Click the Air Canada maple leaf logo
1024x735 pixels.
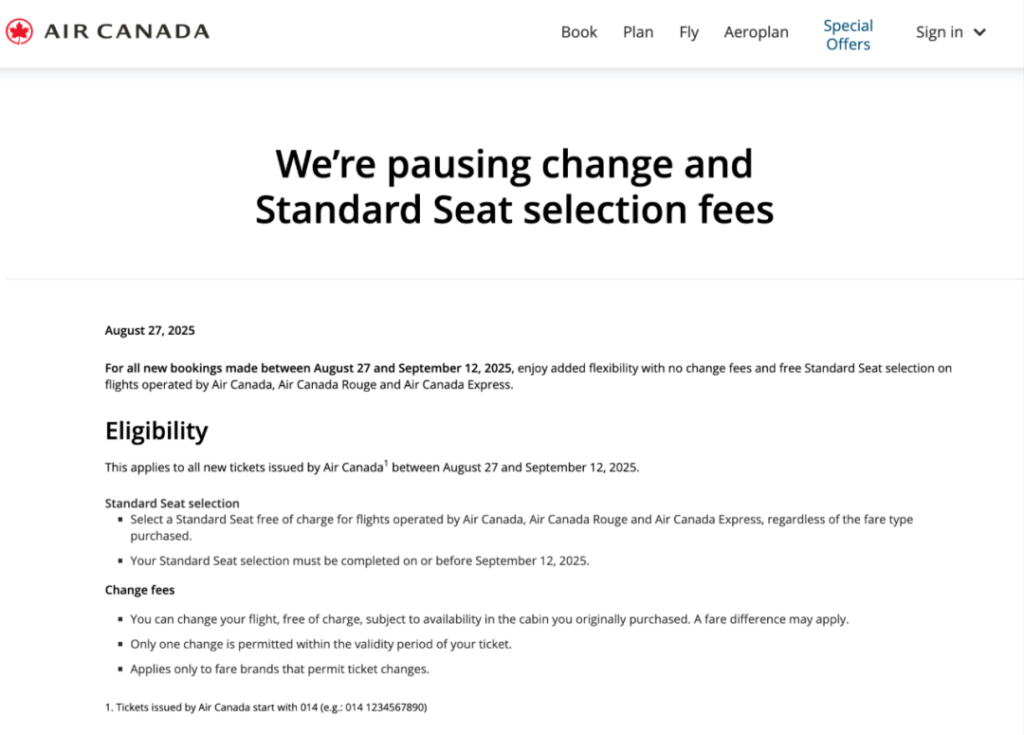point(19,31)
